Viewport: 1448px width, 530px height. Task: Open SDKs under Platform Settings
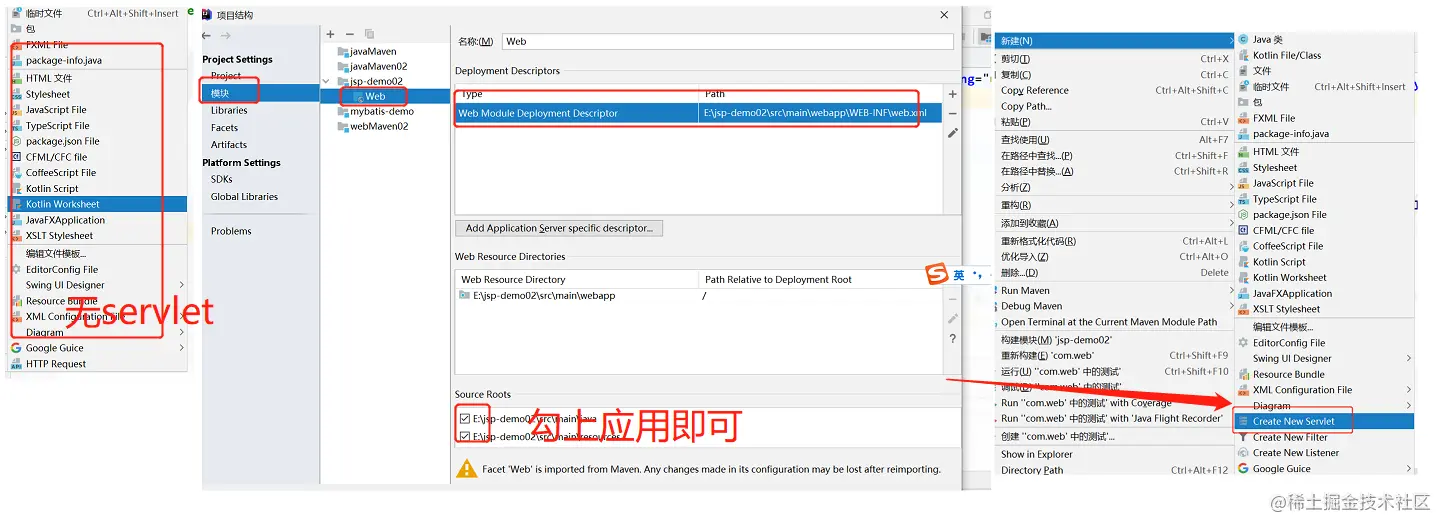pos(222,179)
